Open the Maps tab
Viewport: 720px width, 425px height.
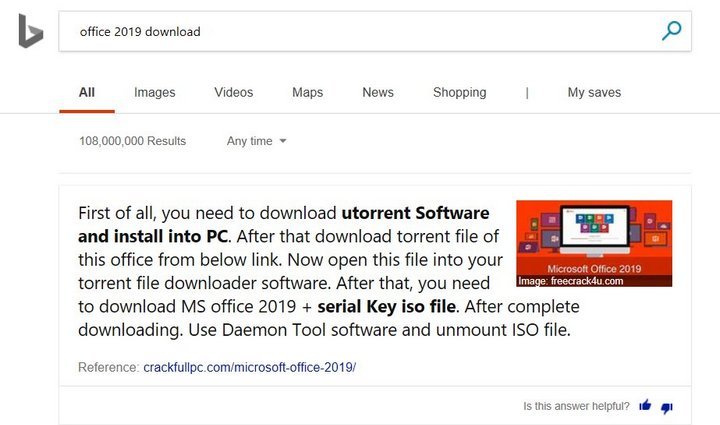pyautogui.click(x=307, y=92)
